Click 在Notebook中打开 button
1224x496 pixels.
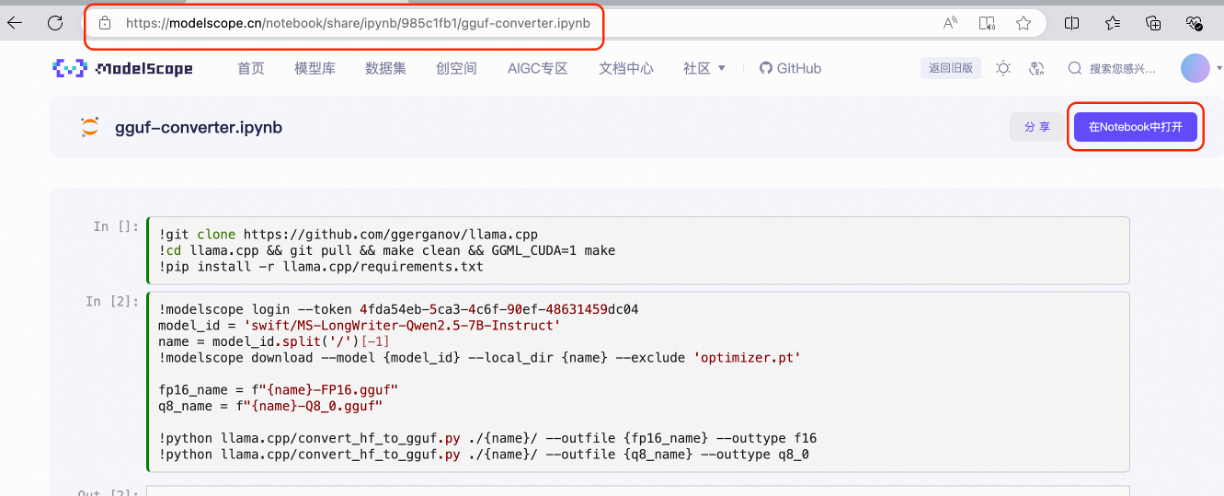pyautogui.click(x=1135, y=127)
